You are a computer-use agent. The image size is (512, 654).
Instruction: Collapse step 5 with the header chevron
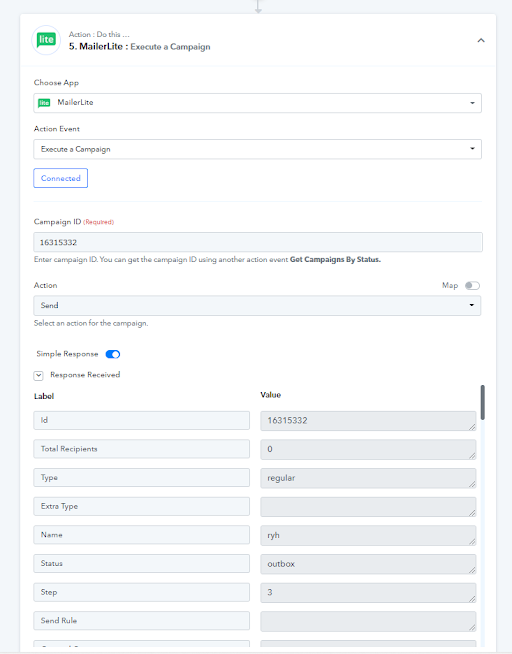point(481,40)
